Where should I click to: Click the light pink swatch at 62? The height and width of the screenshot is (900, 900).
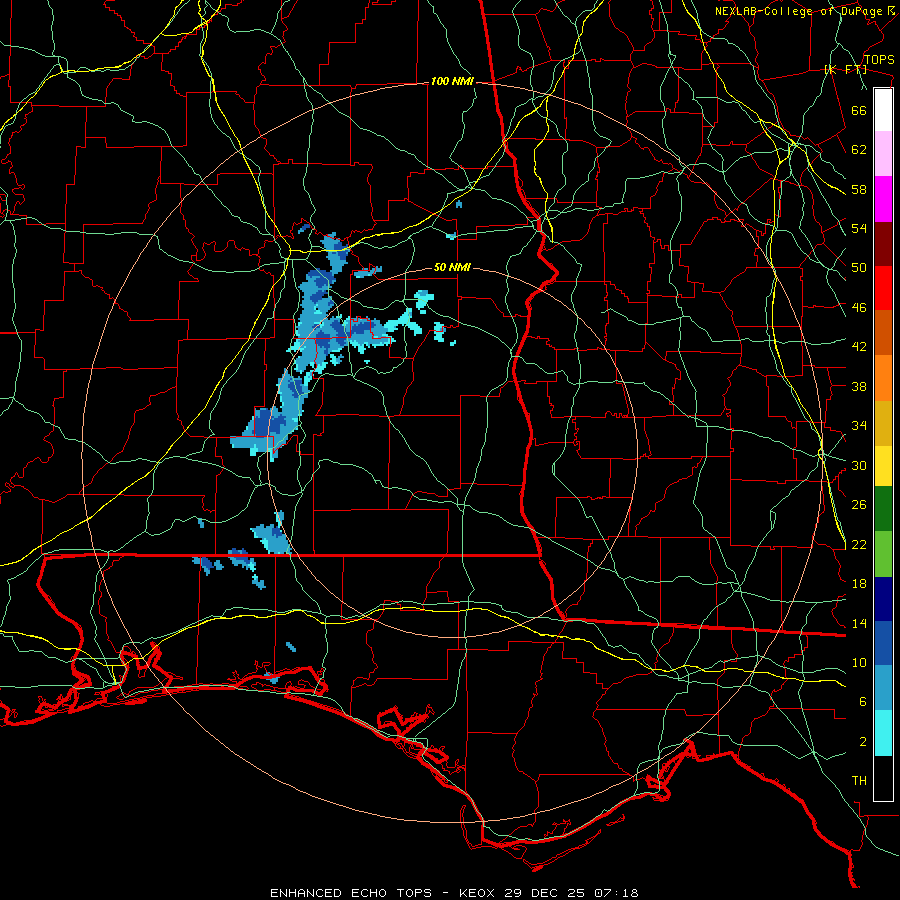[883, 154]
